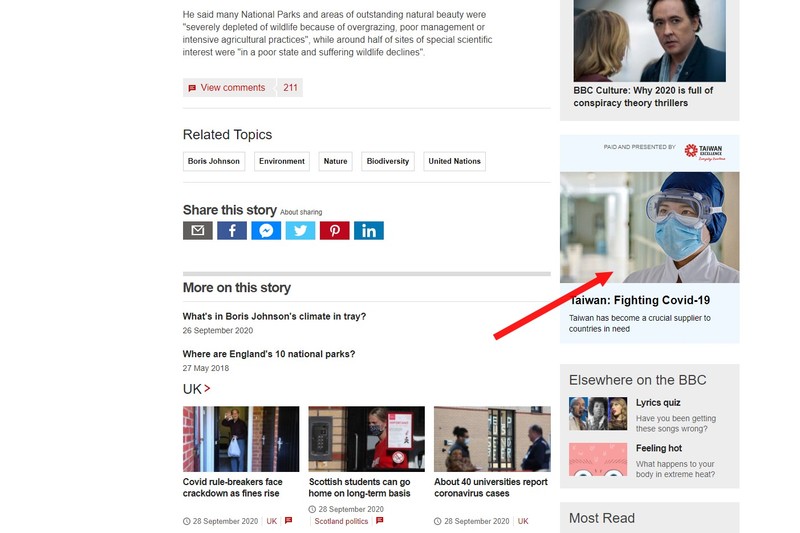Share story on Twitter
The image size is (800, 533).
[x=300, y=231]
